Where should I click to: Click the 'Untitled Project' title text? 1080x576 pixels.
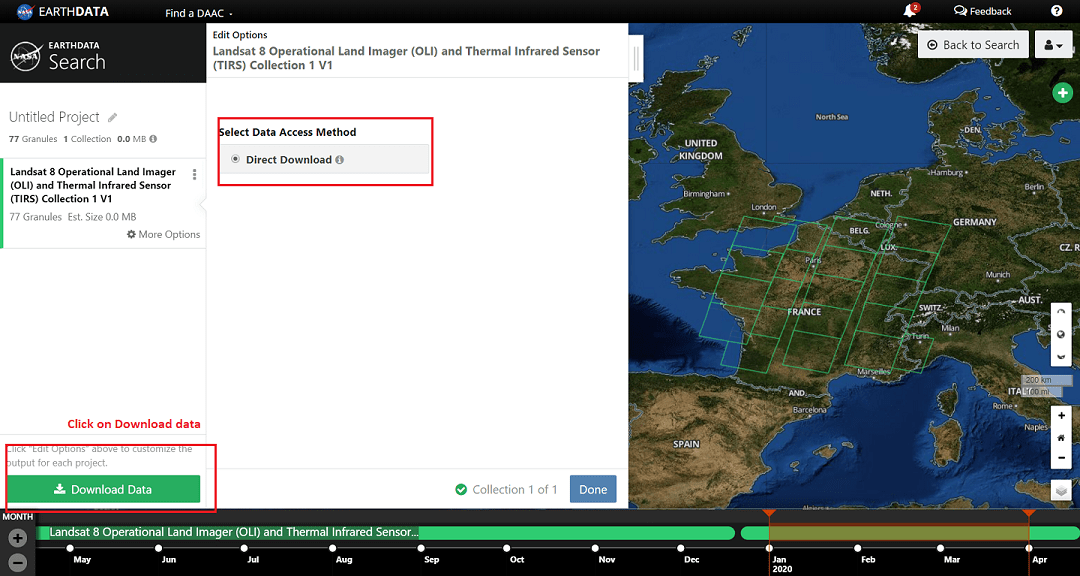(x=54, y=117)
